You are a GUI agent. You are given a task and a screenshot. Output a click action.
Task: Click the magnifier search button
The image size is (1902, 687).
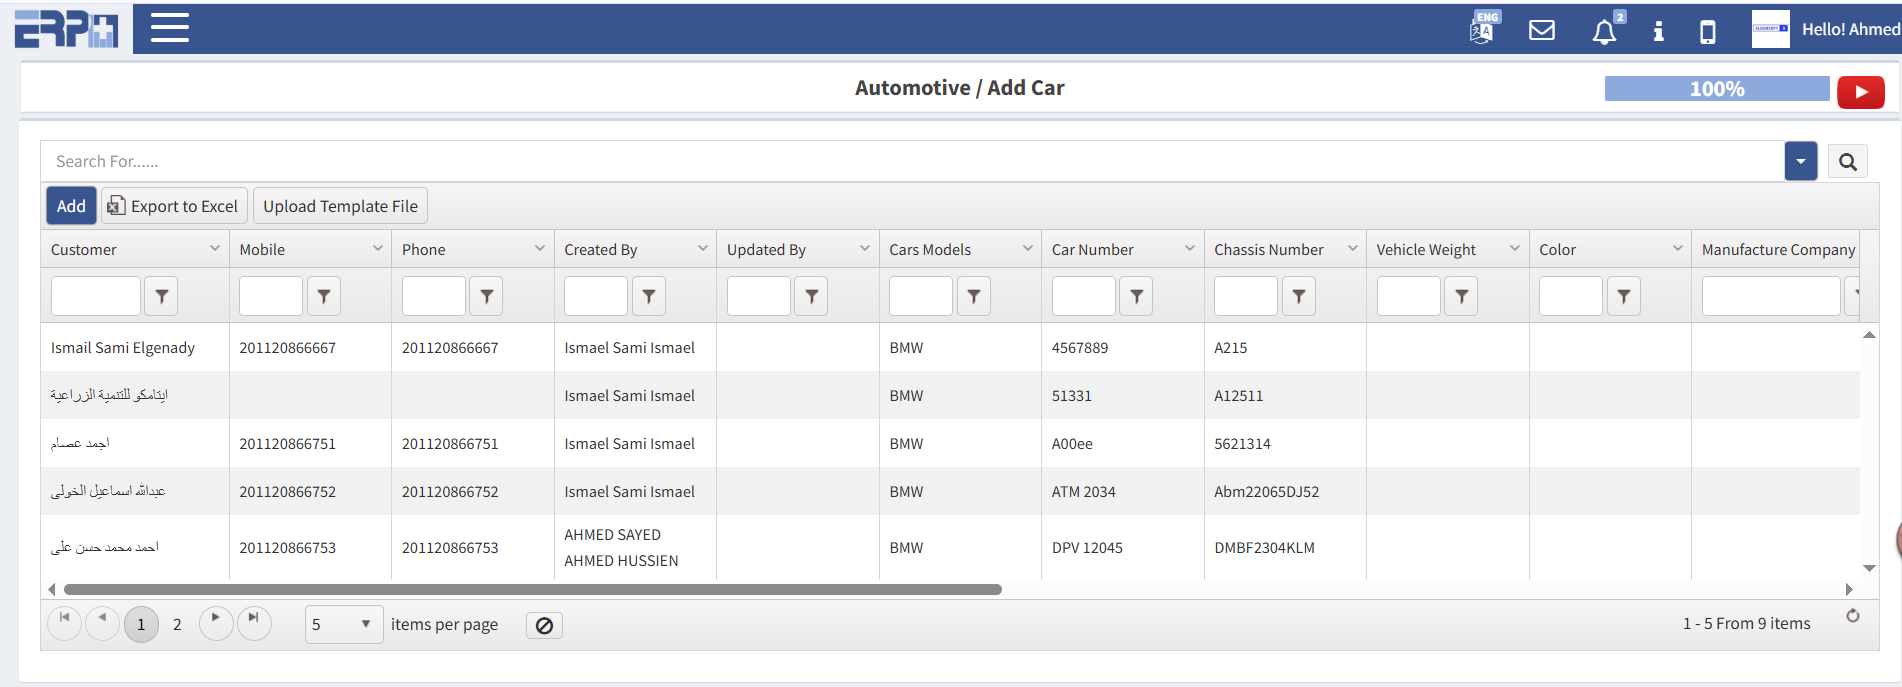pyautogui.click(x=1847, y=162)
